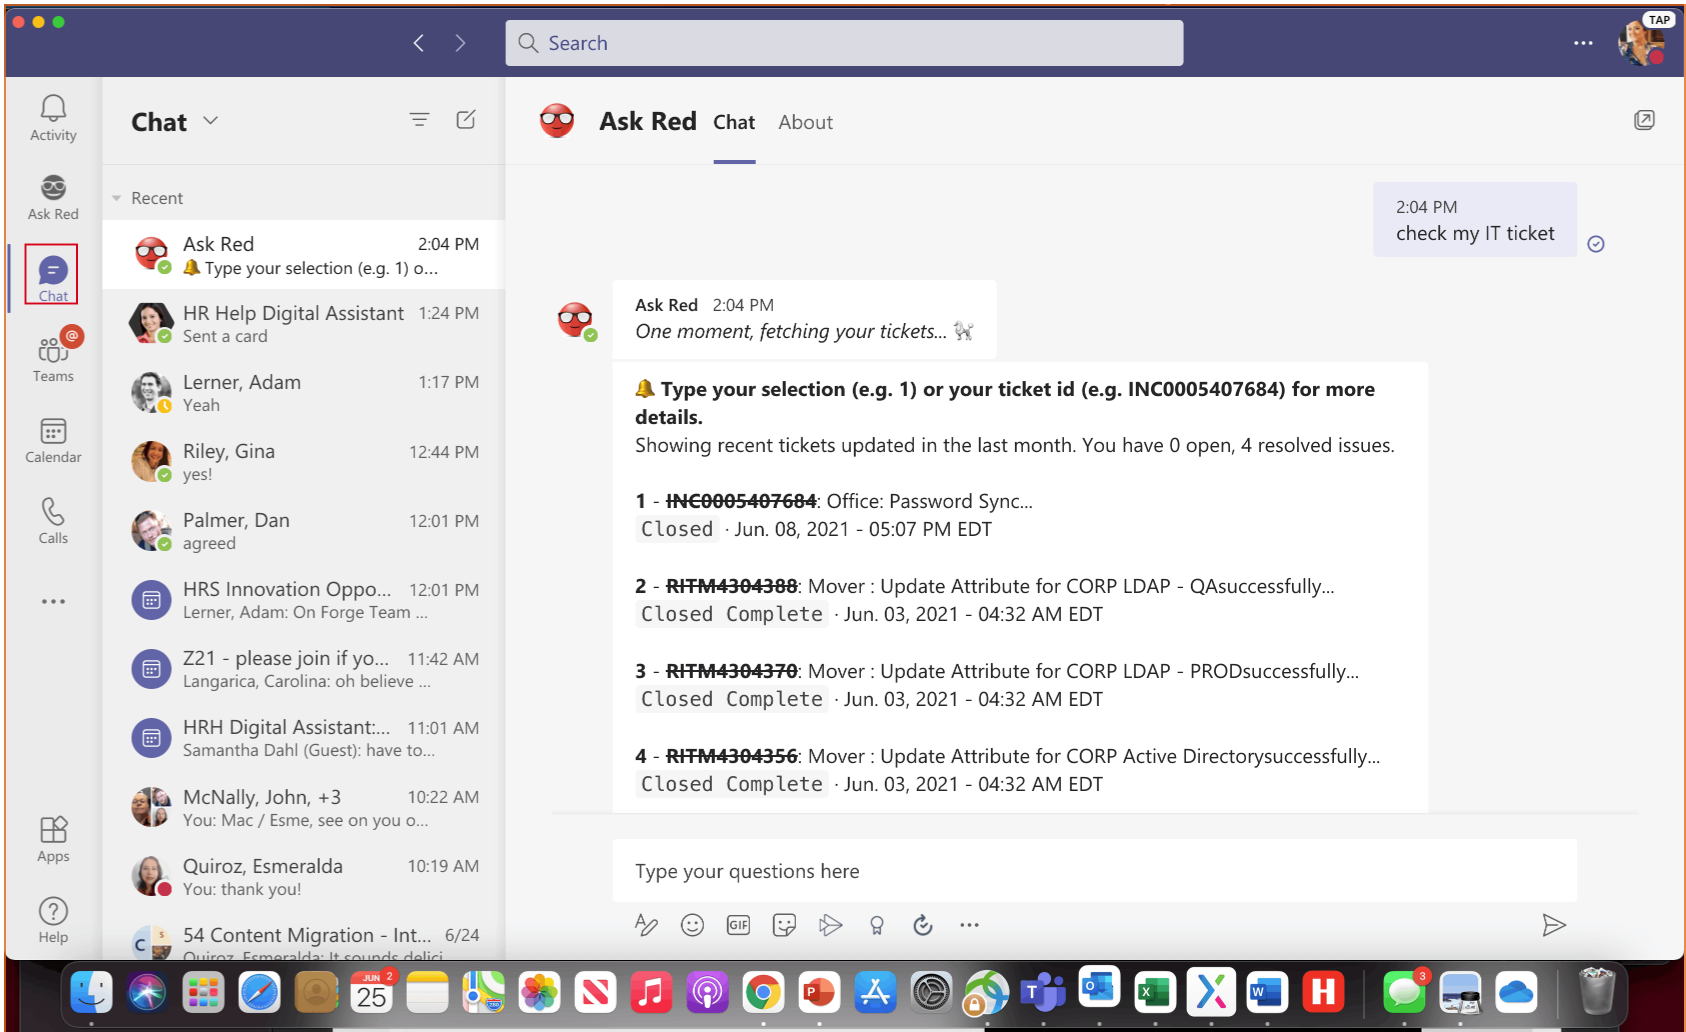The height and width of the screenshot is (1032, 1686).
Task: Open more apps ellipsis in sidebar
Action: pos(53,601)
